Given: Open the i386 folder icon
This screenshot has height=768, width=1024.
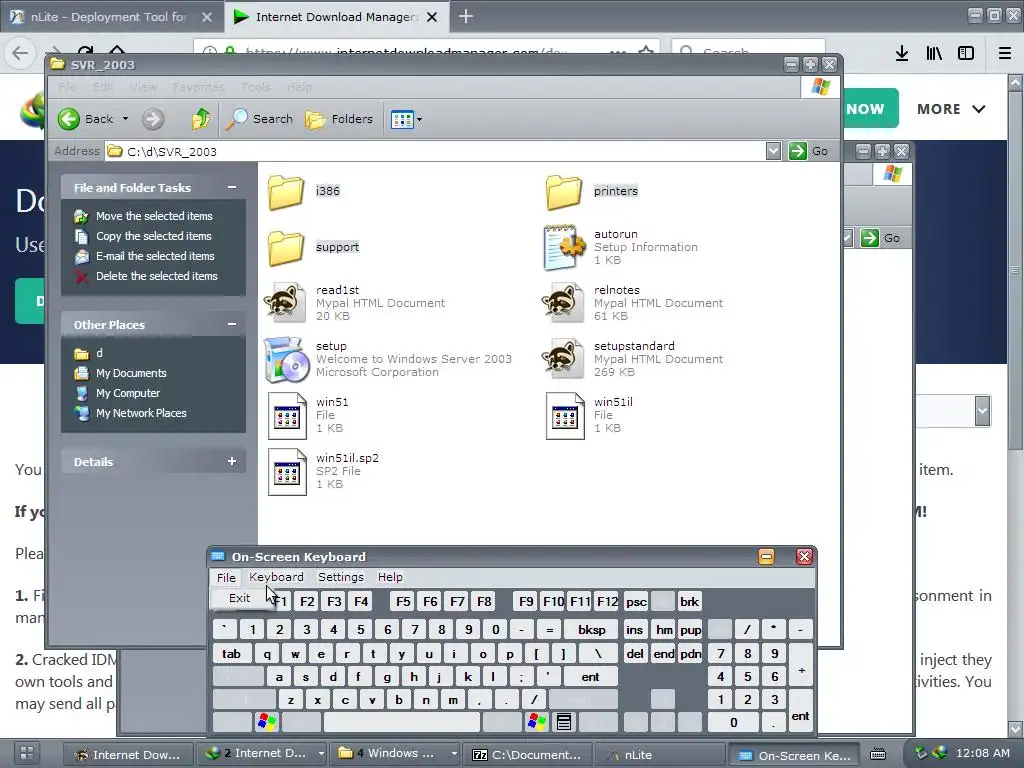Looking at the screenshot, I should click(x=285, y=191).
